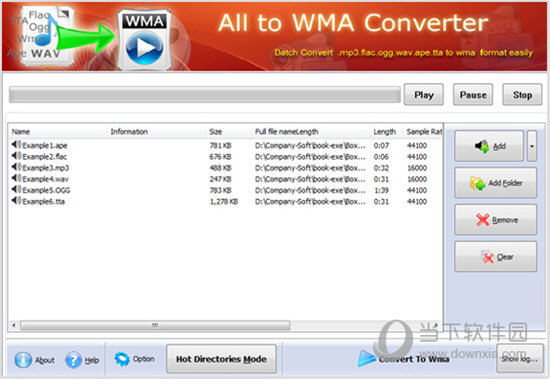
Task: Remove the selected file from list
Action: click(x=496, y=220)
